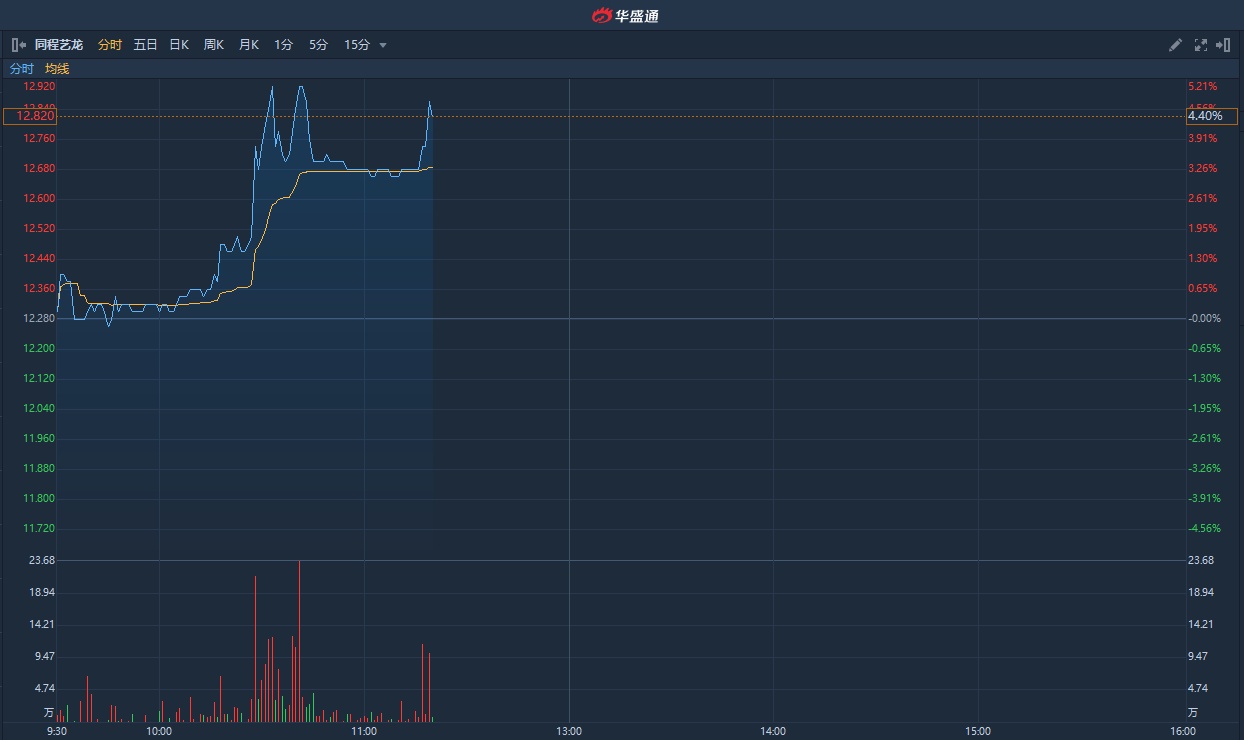Click the 13:00 time axis marker
The width and height of the screenshot is (1244, 740).
[x=569, y=731]
